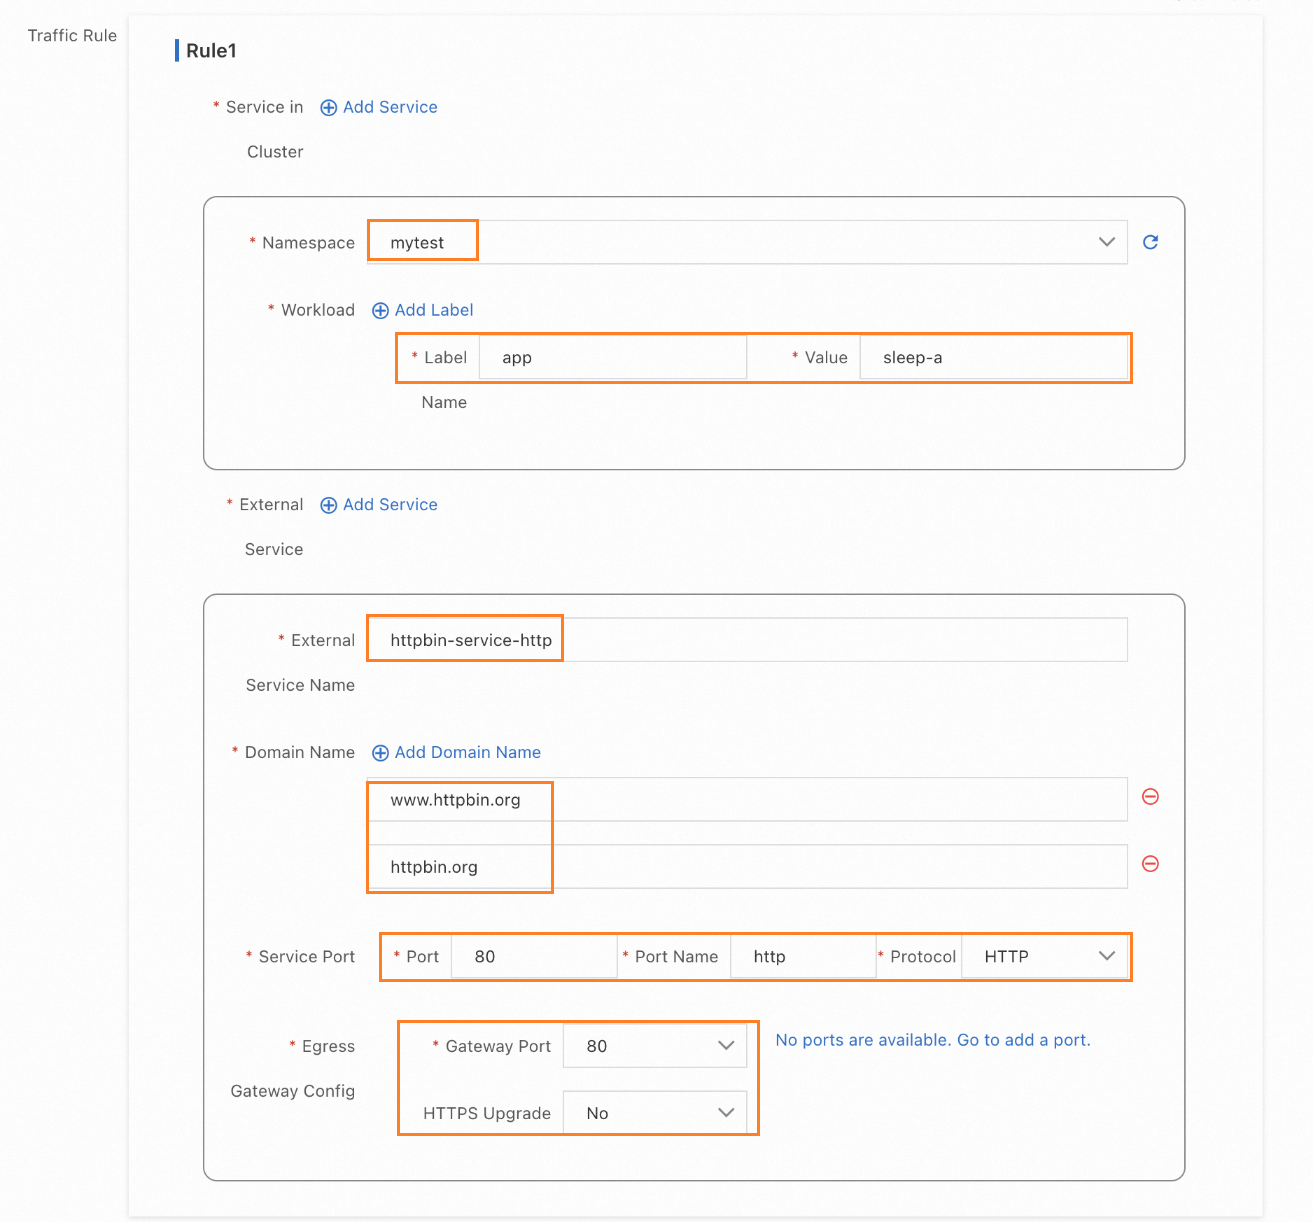Click the Add Domain Name link

click(x=468, y=752)
